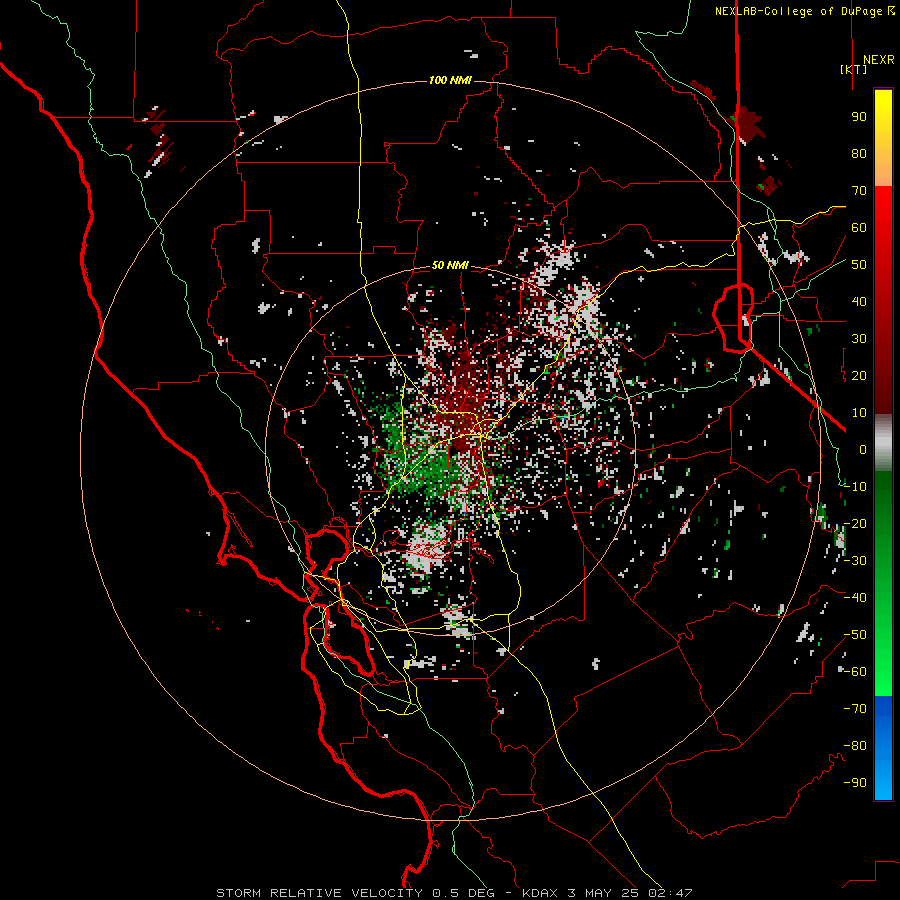Click the 10 value on the velocity scale
This screenshot has width=900, height=900.
pos(859,413)
